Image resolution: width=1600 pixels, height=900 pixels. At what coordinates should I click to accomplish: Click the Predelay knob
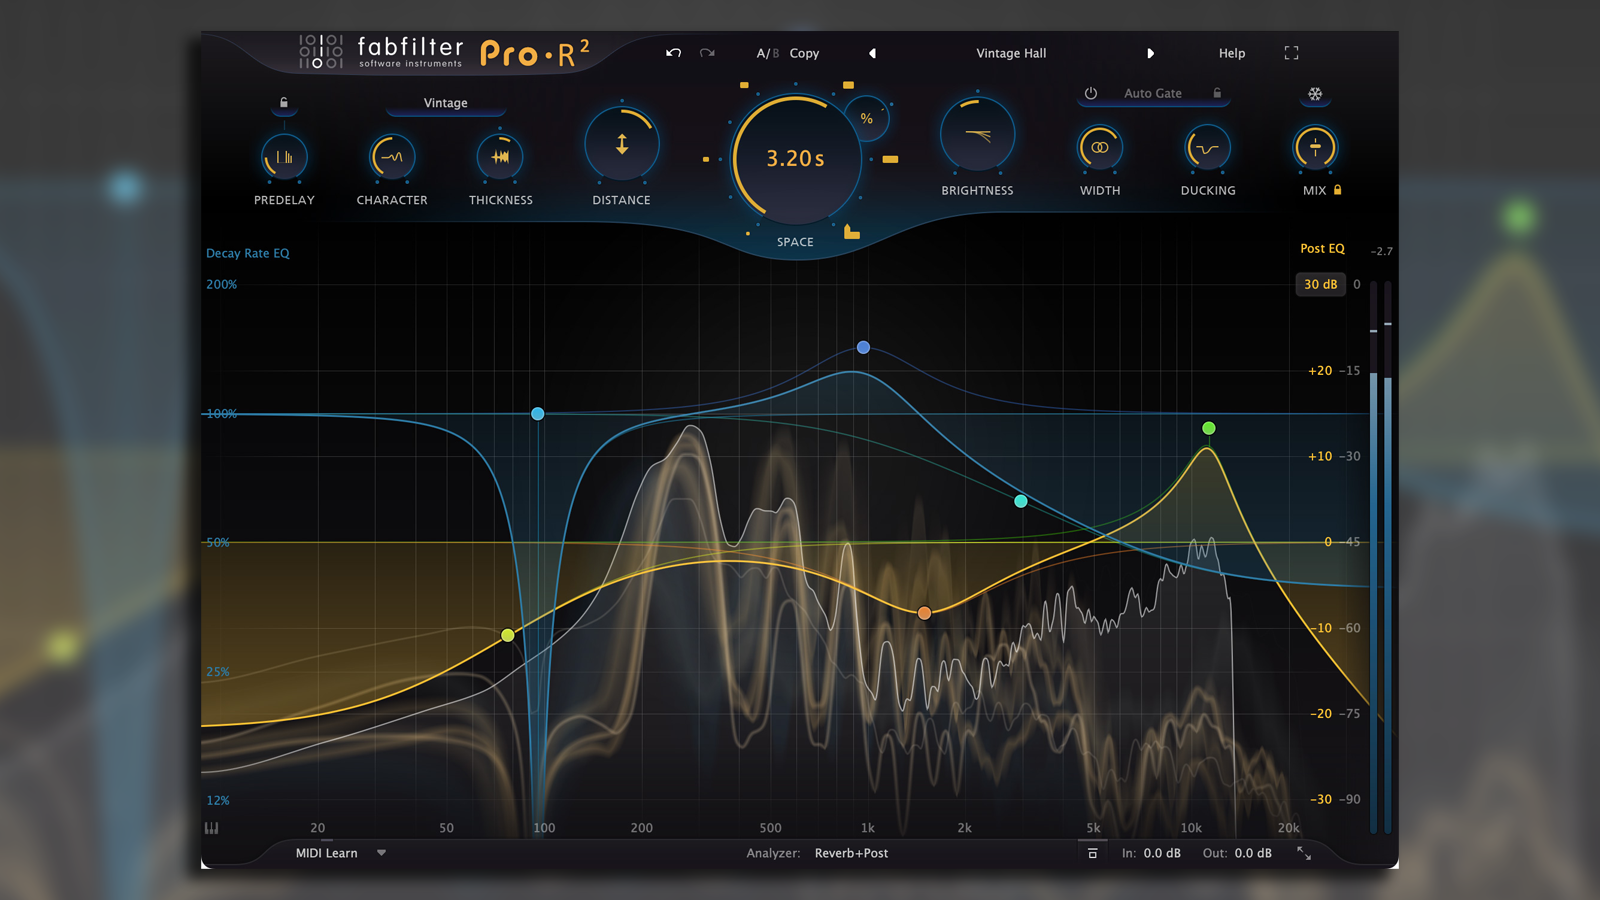coord(284,157)
